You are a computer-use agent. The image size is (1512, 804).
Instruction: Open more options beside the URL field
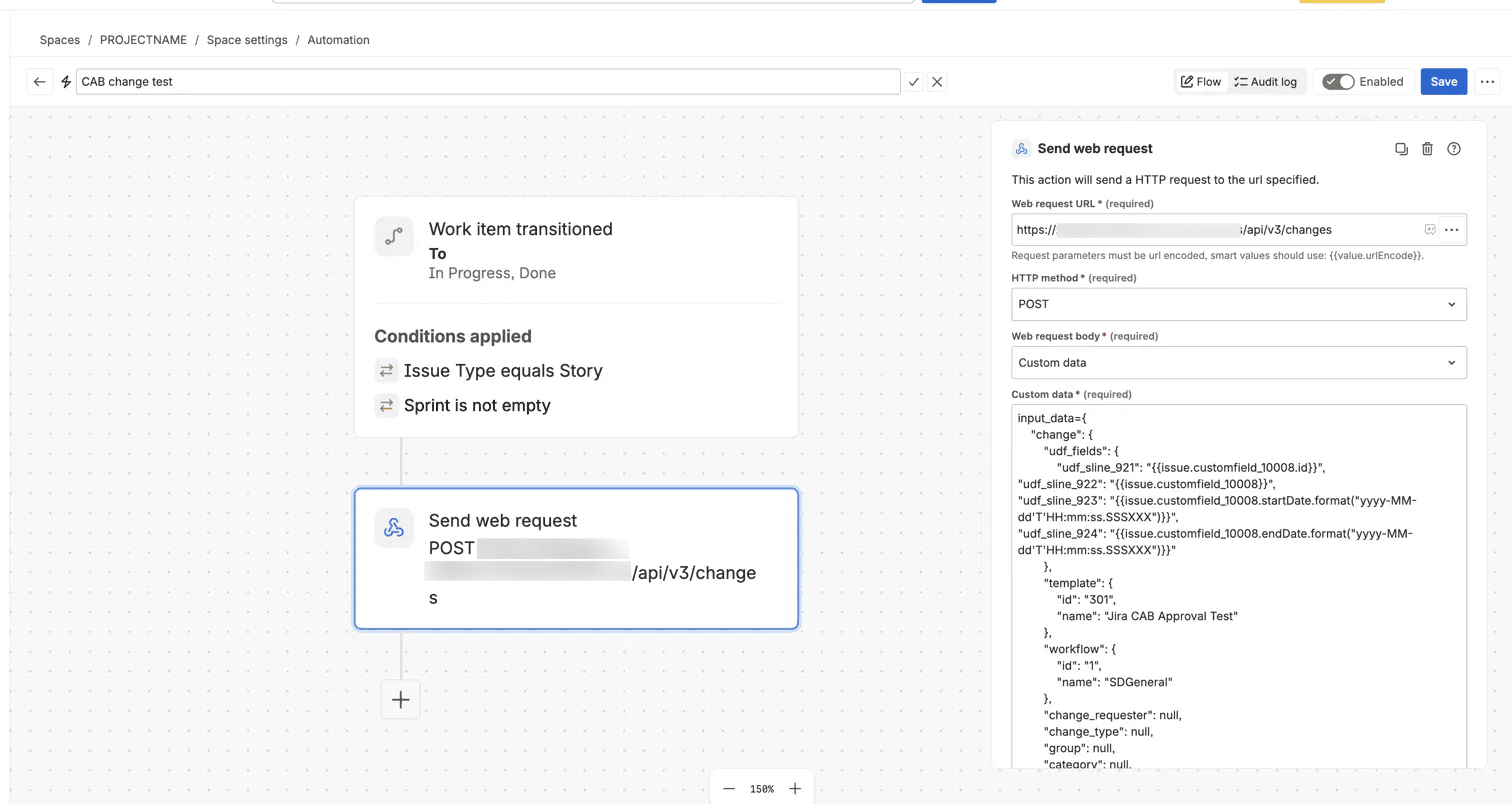tap(1452, 230)
